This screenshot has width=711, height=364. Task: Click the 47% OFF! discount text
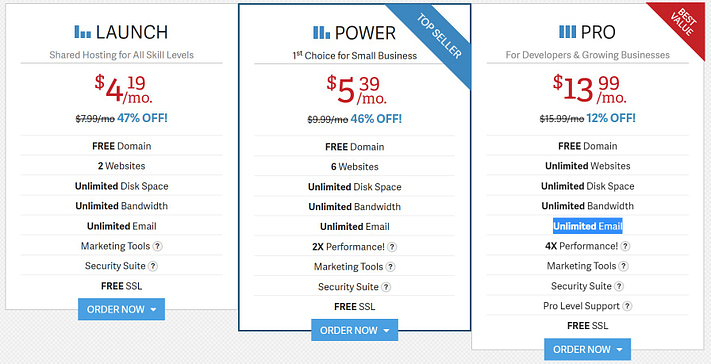point(142,118)
